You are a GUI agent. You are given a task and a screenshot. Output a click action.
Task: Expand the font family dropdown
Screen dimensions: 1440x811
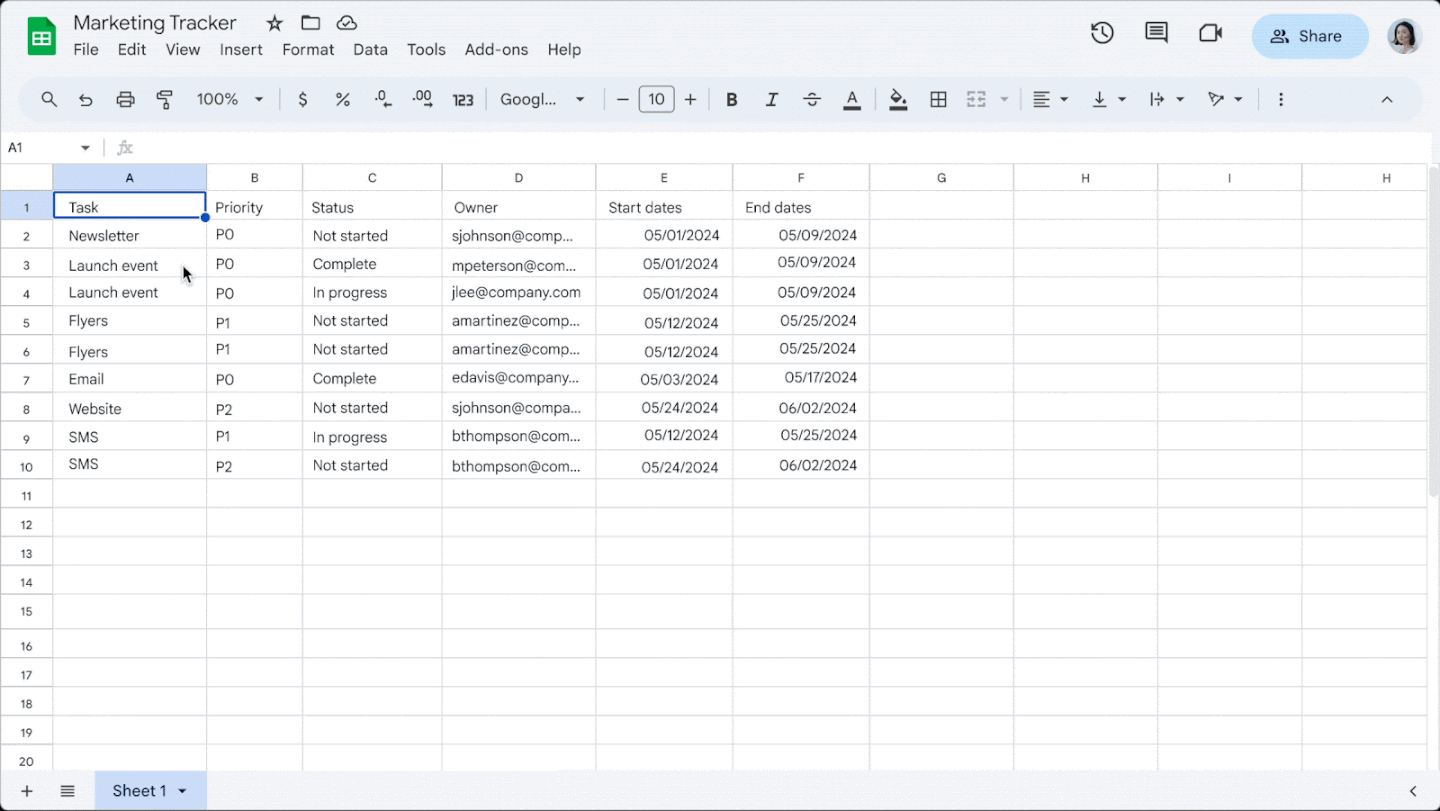pos(543,99)
